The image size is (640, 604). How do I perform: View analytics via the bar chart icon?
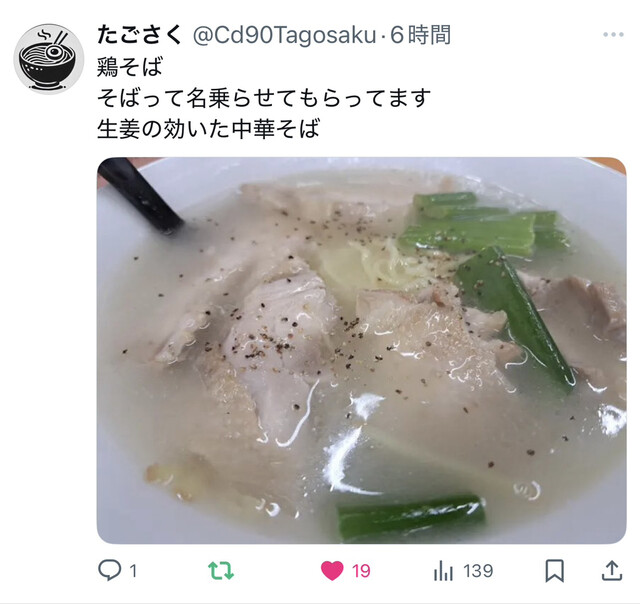pos(443,571)
